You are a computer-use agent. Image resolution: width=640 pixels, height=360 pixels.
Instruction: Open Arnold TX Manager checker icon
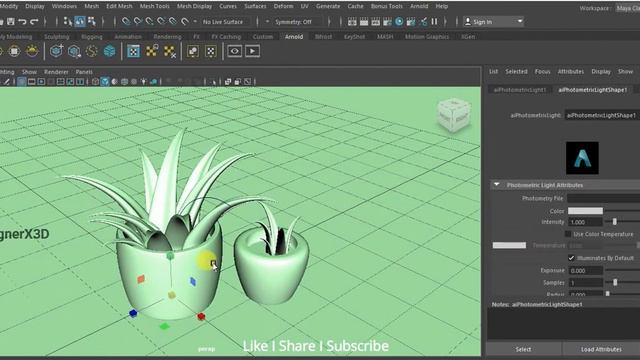[133, 51]
